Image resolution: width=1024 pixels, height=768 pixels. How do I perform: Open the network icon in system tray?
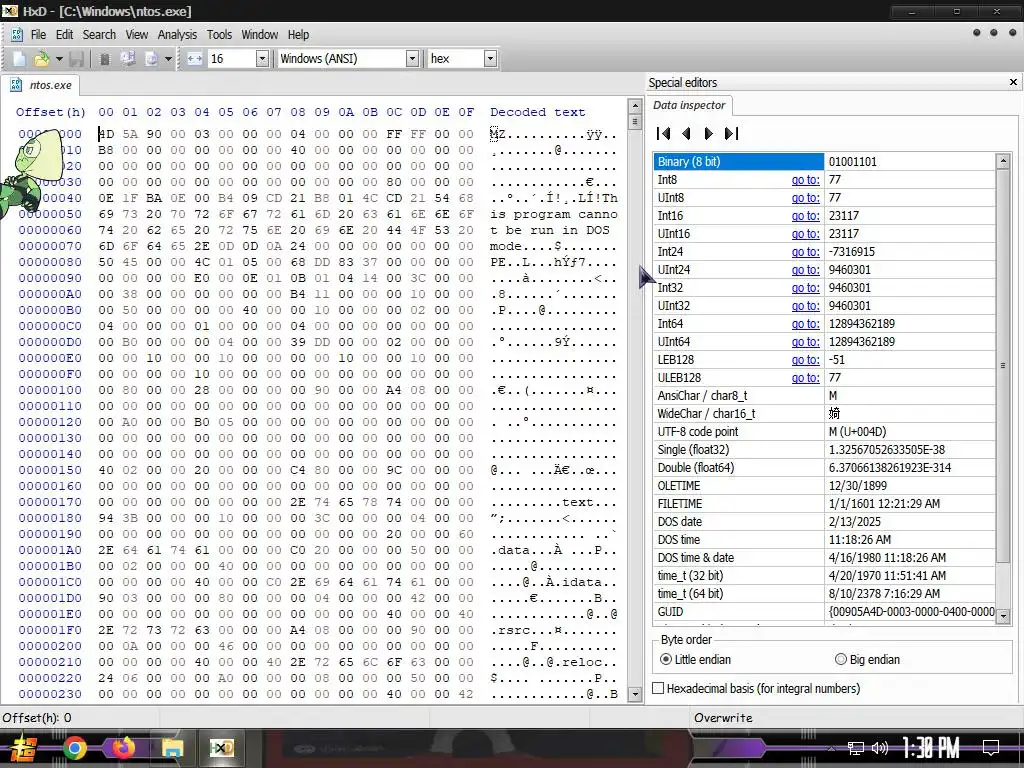[x=856, y=748]
